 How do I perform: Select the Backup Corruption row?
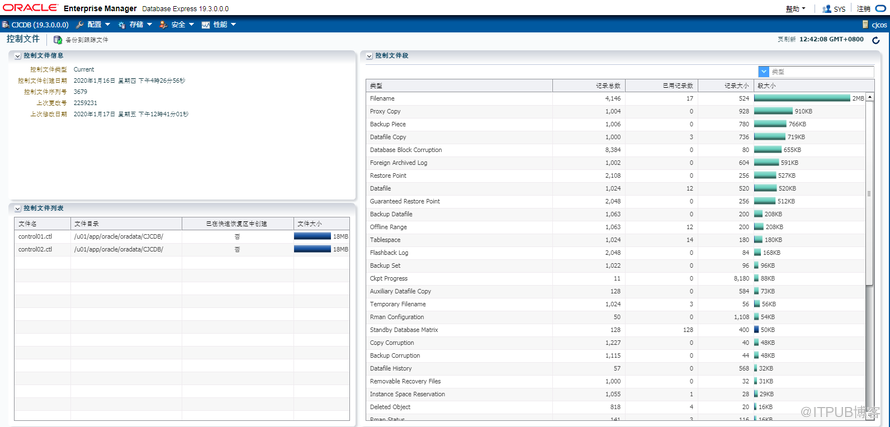616,355
